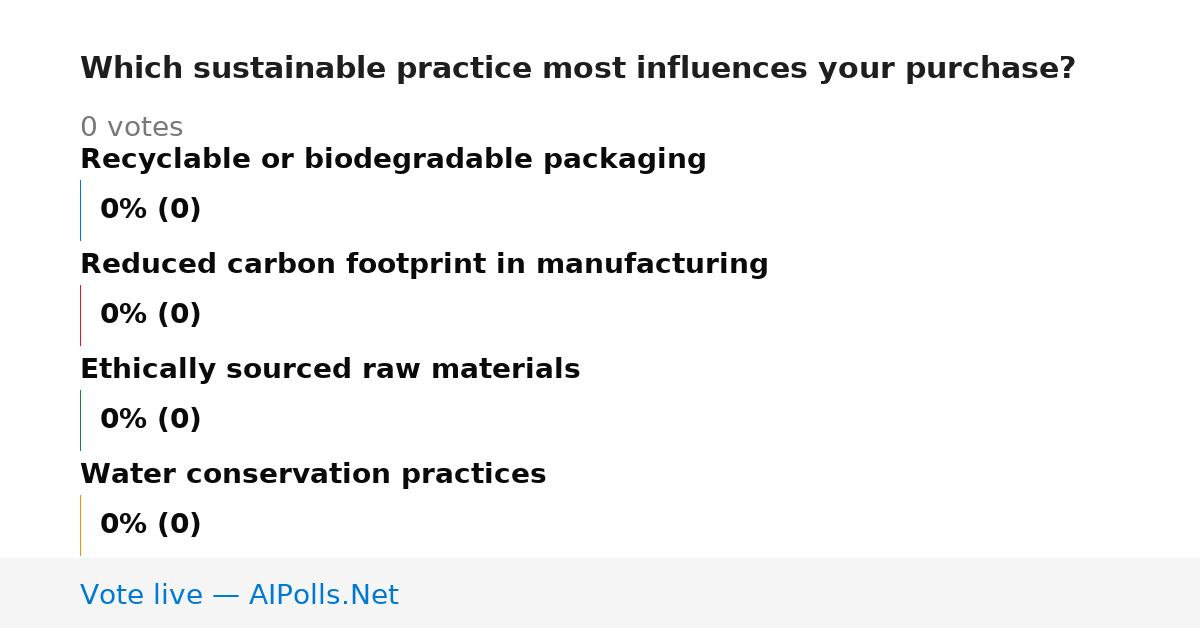Click the word 'manufacturing' in second option
The image size is (1200, 628).
click(x=652, y=265)
